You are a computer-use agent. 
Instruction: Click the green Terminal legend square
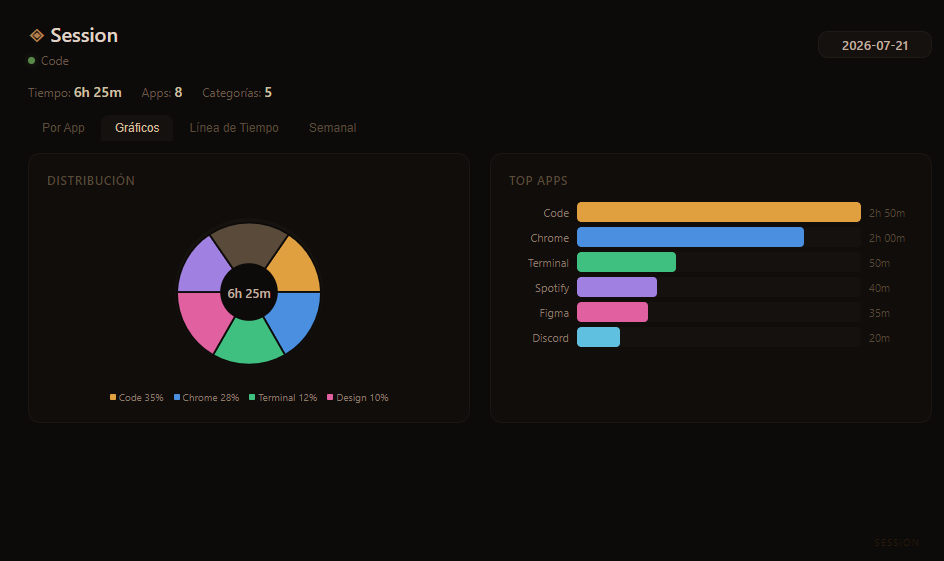(x=252, y=397)
